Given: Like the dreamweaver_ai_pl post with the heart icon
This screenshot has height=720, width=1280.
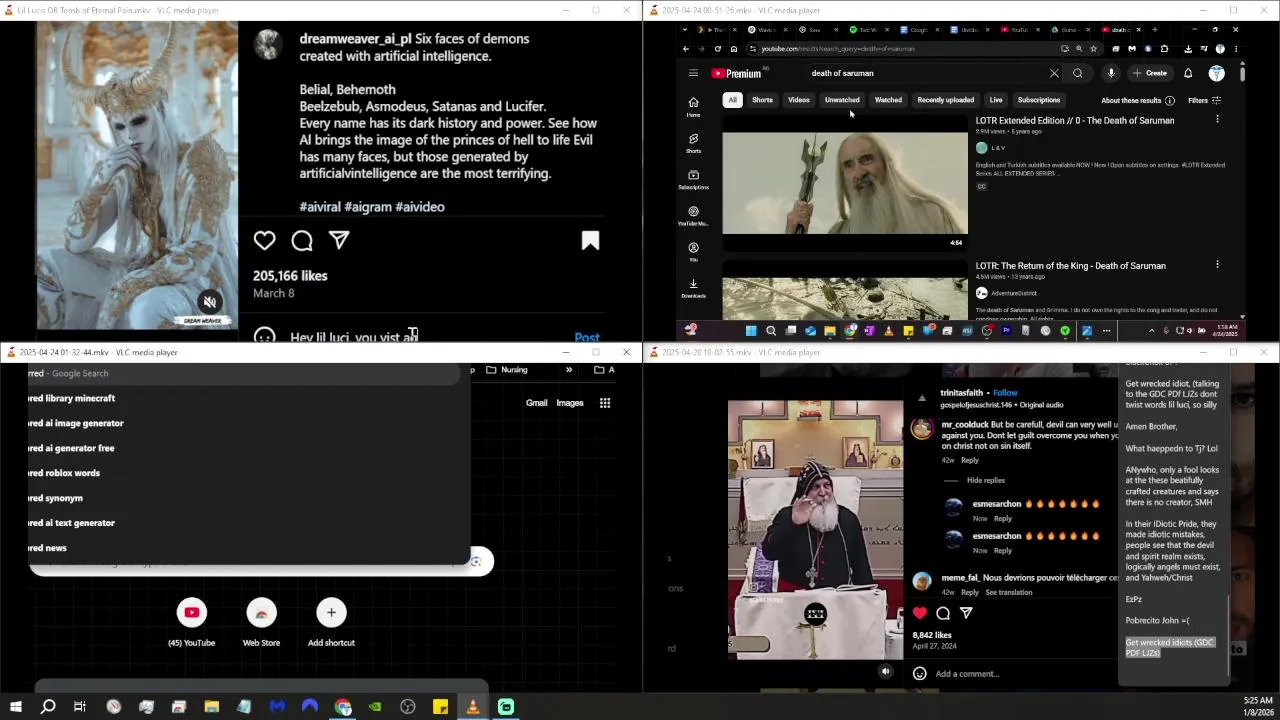Looking at the screenshot, I should point(264,241).
